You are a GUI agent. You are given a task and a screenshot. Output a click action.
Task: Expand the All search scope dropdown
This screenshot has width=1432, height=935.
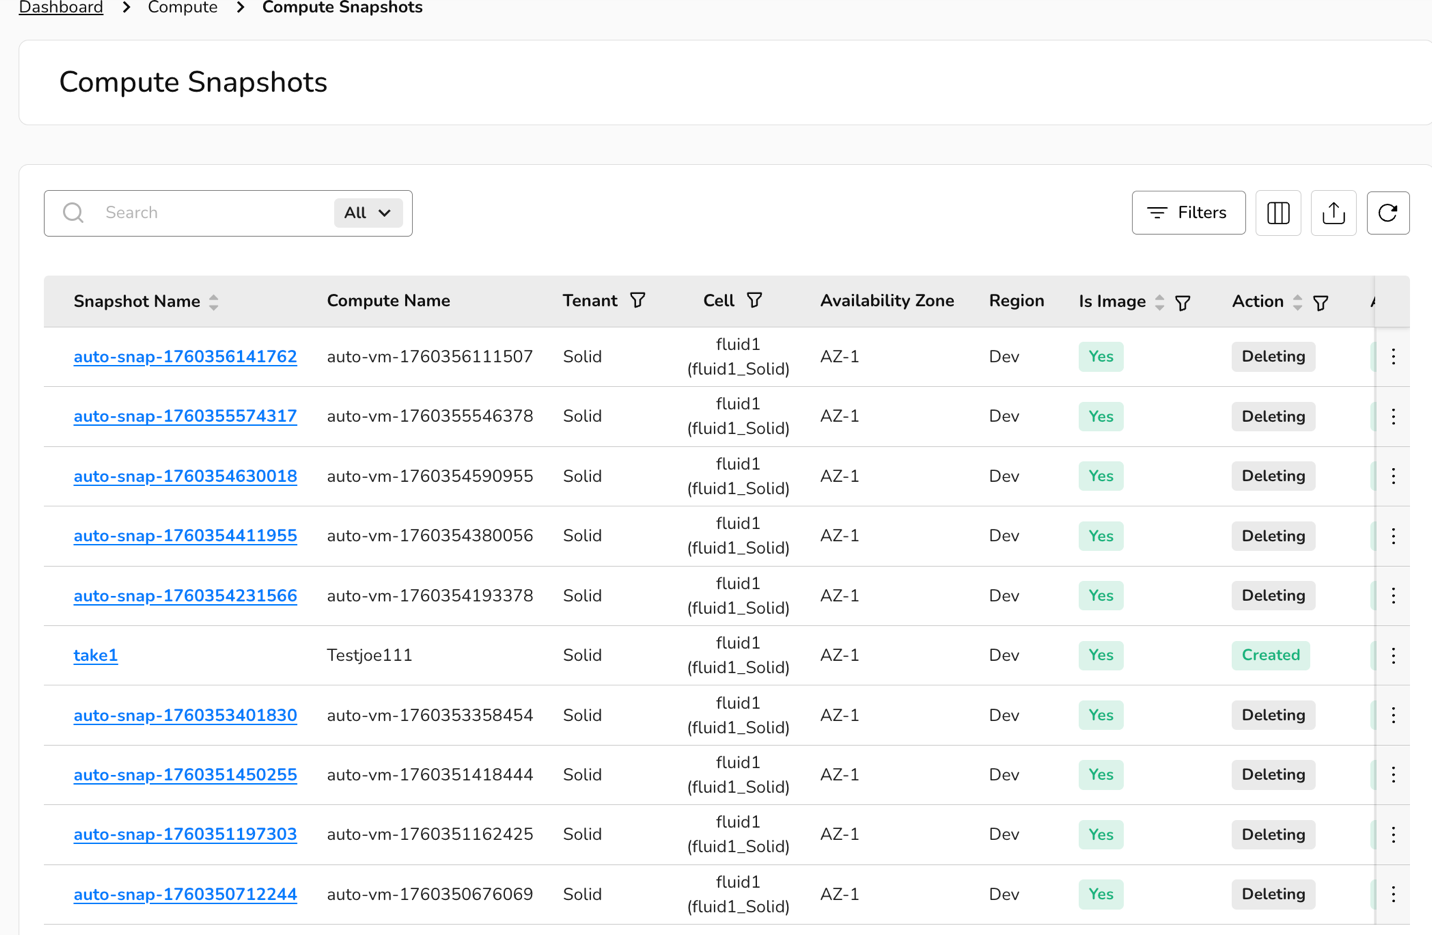tap(367, 213)
